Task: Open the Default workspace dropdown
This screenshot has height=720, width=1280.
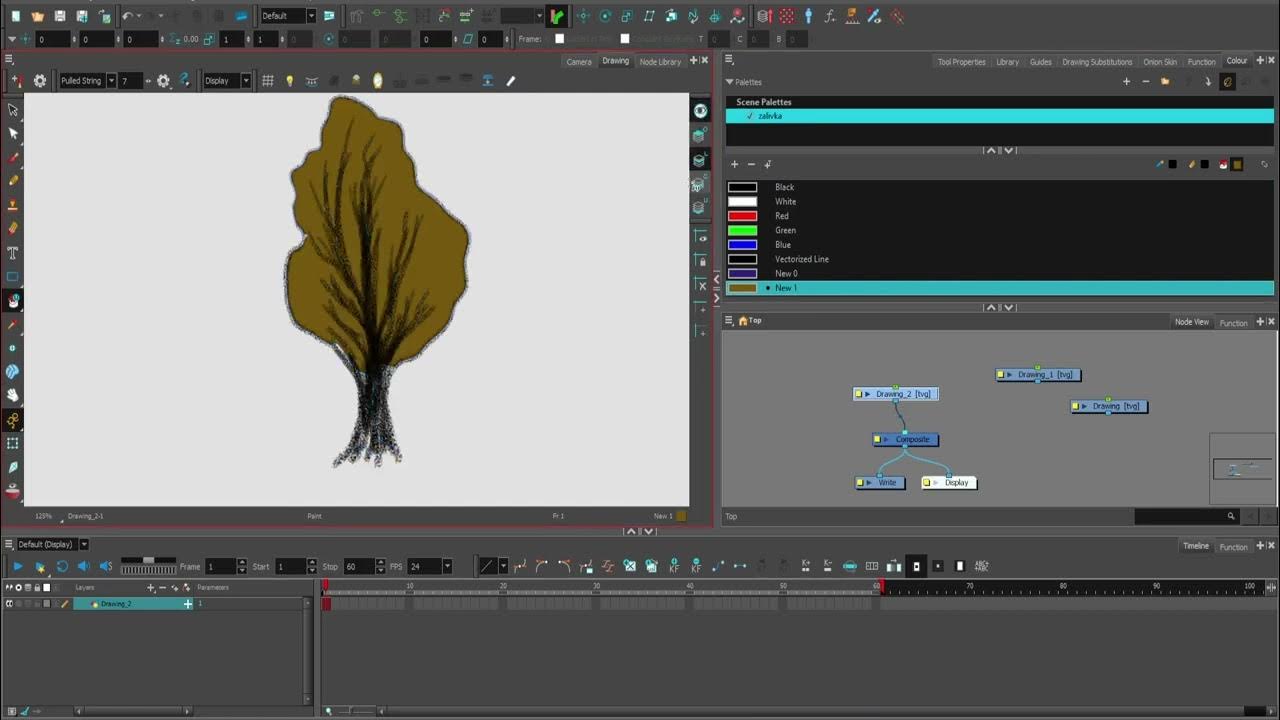Action: [310, 16]
